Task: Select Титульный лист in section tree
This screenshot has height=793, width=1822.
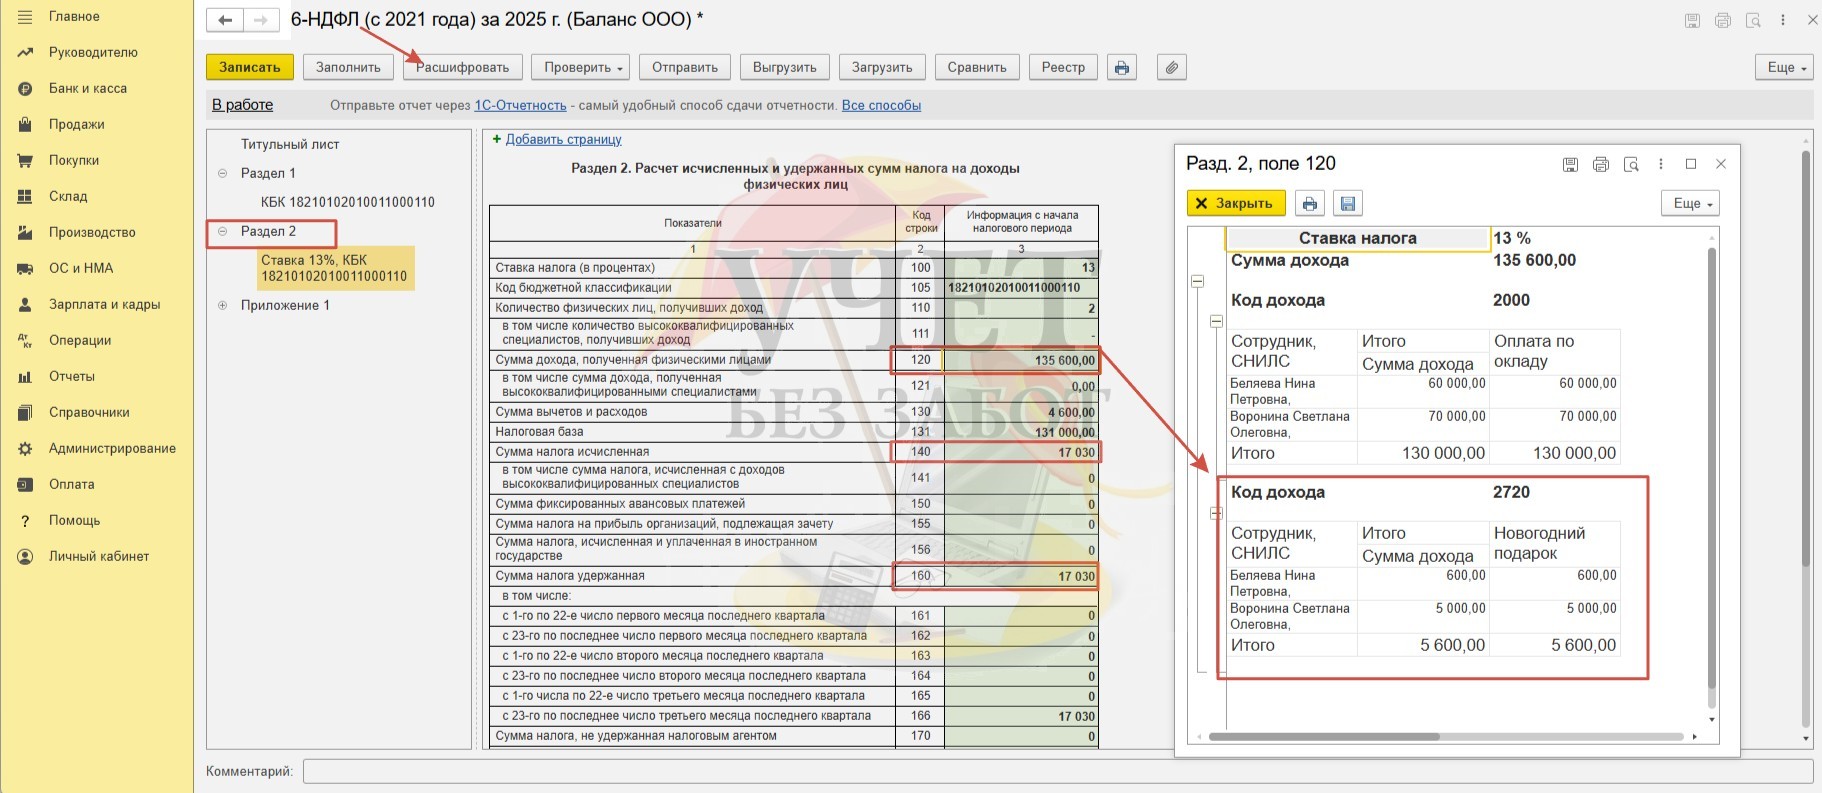Action: (290, 144)
